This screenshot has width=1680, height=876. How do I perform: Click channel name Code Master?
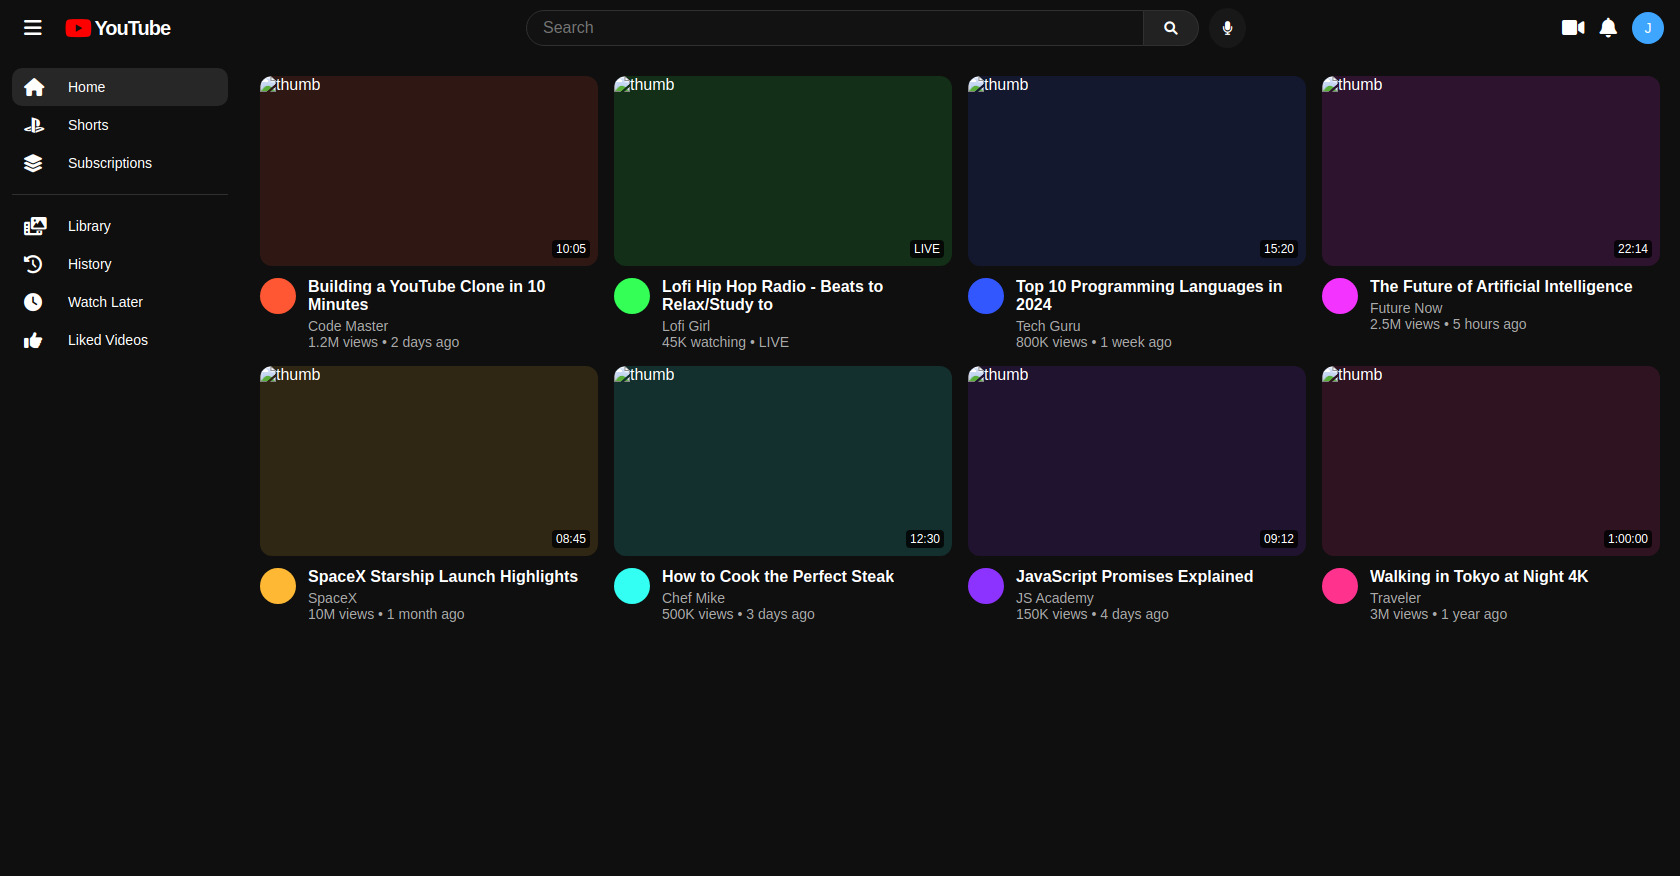(x=348, y=326)
